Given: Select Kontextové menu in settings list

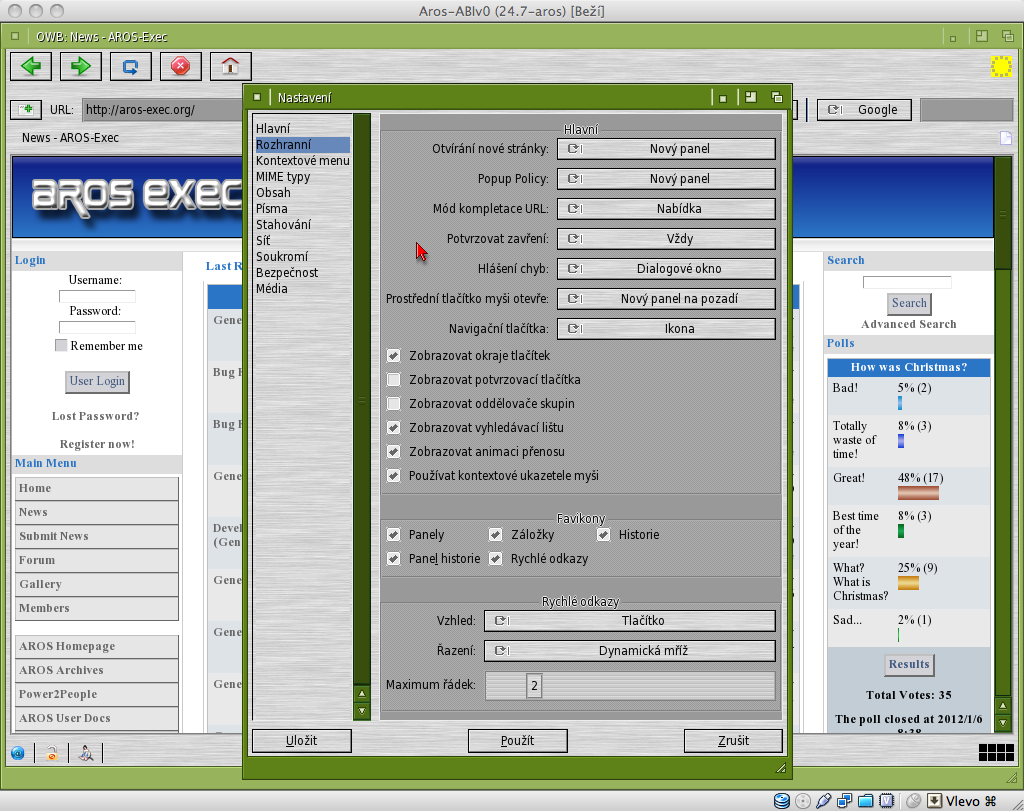Looking at the screenshot, I should 302,161.
